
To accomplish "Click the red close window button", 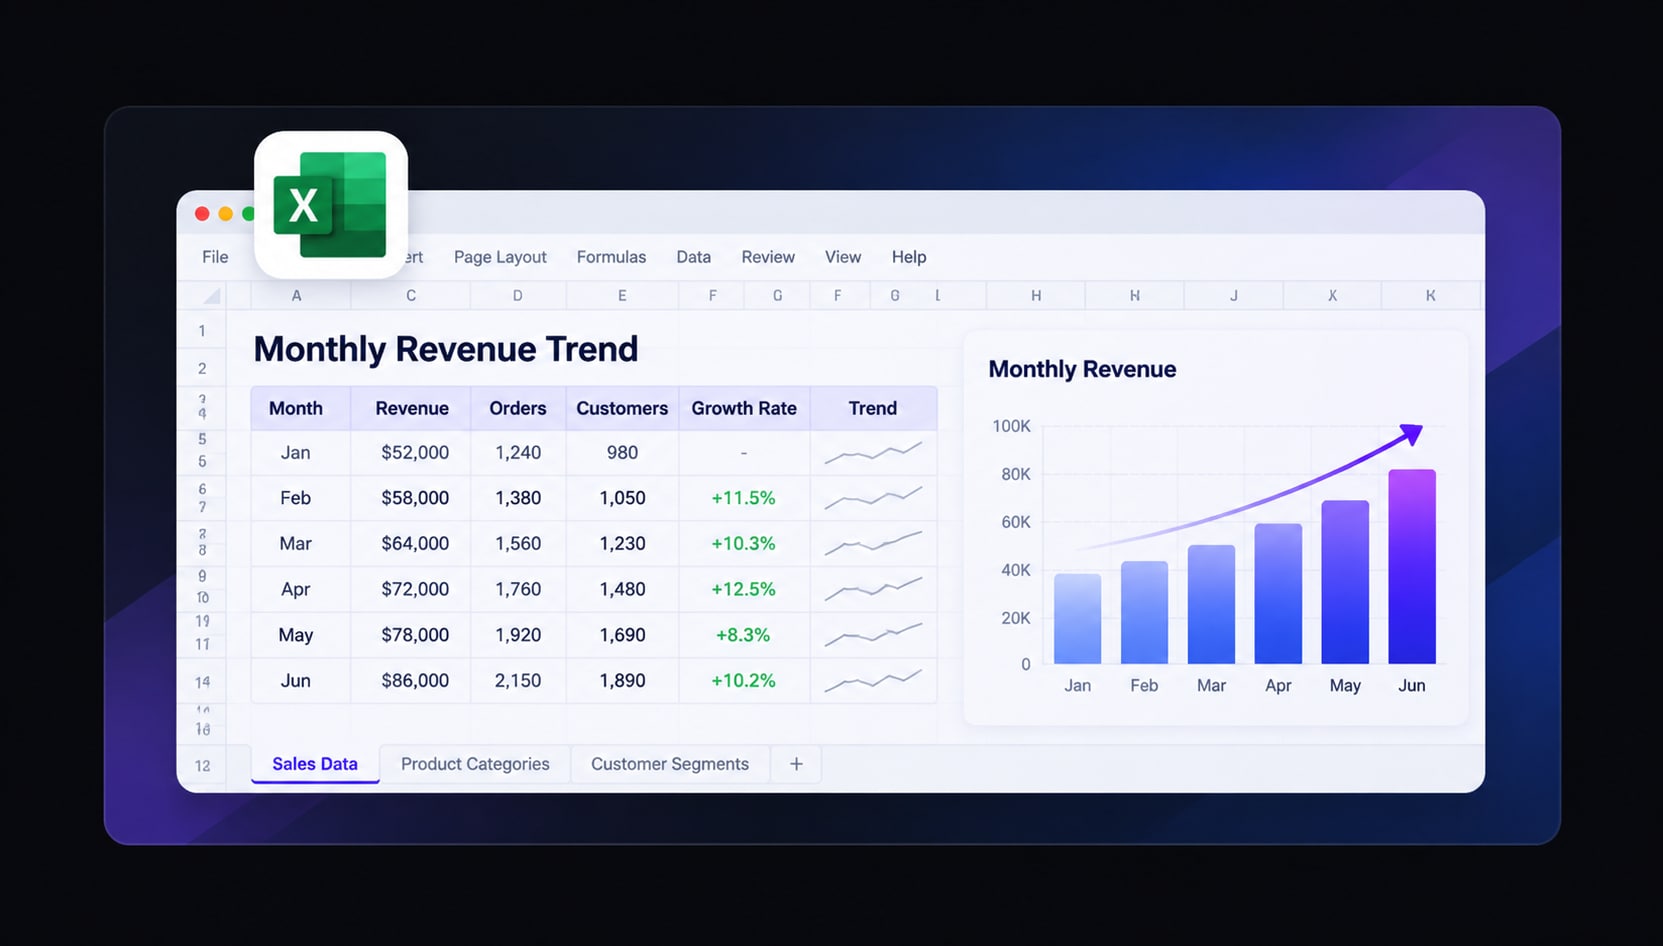I will (202, 214).
